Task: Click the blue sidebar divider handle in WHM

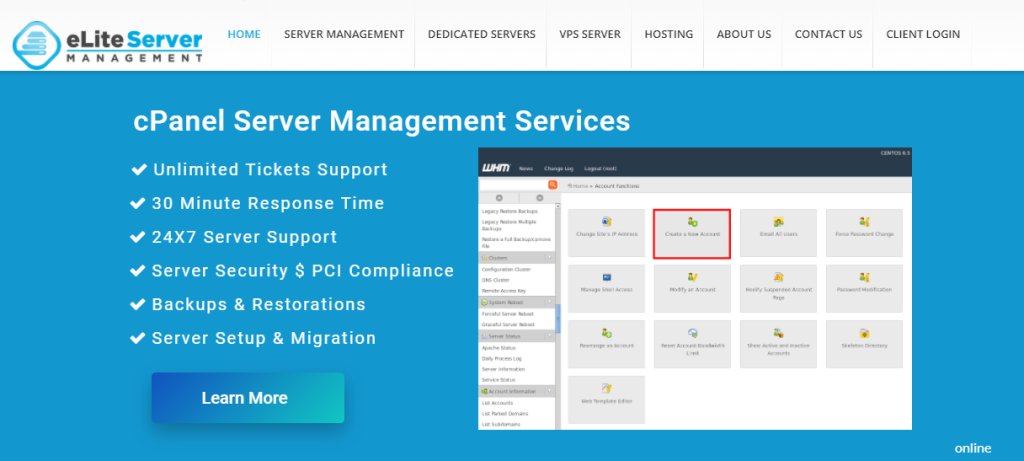Action: pyautogui.click(x=558, y=319)
